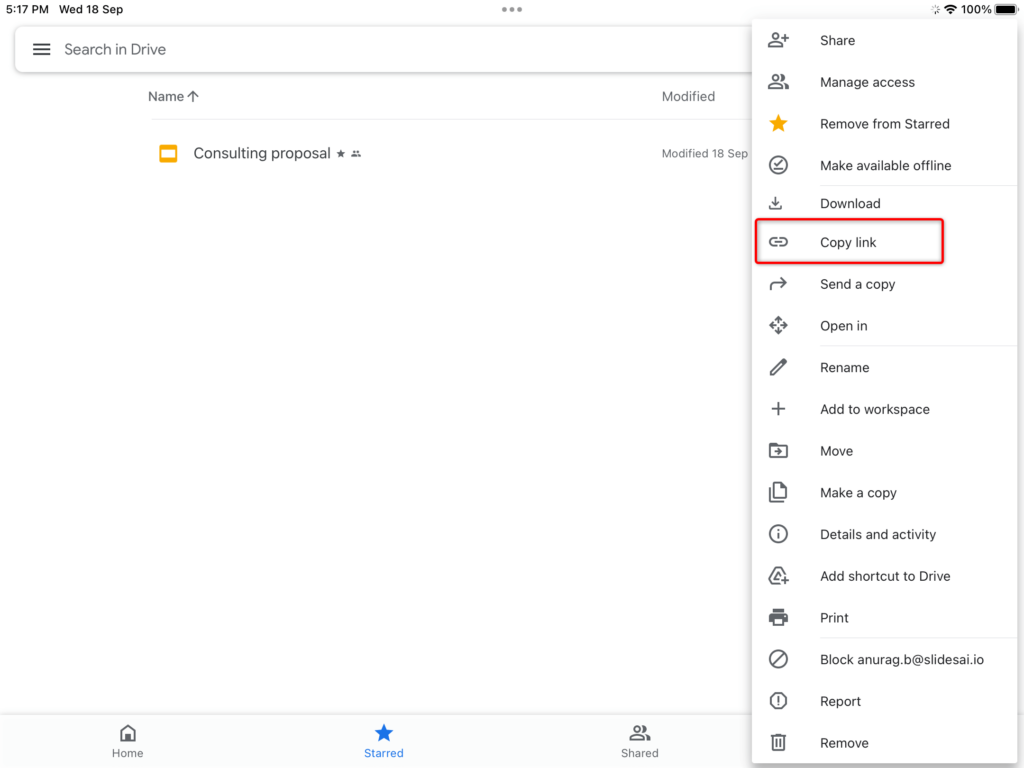Click the star icon beside Remove from Starred
Image resolution: width=1024 pixels, height=768 pixels.
(x=779, y=123)
